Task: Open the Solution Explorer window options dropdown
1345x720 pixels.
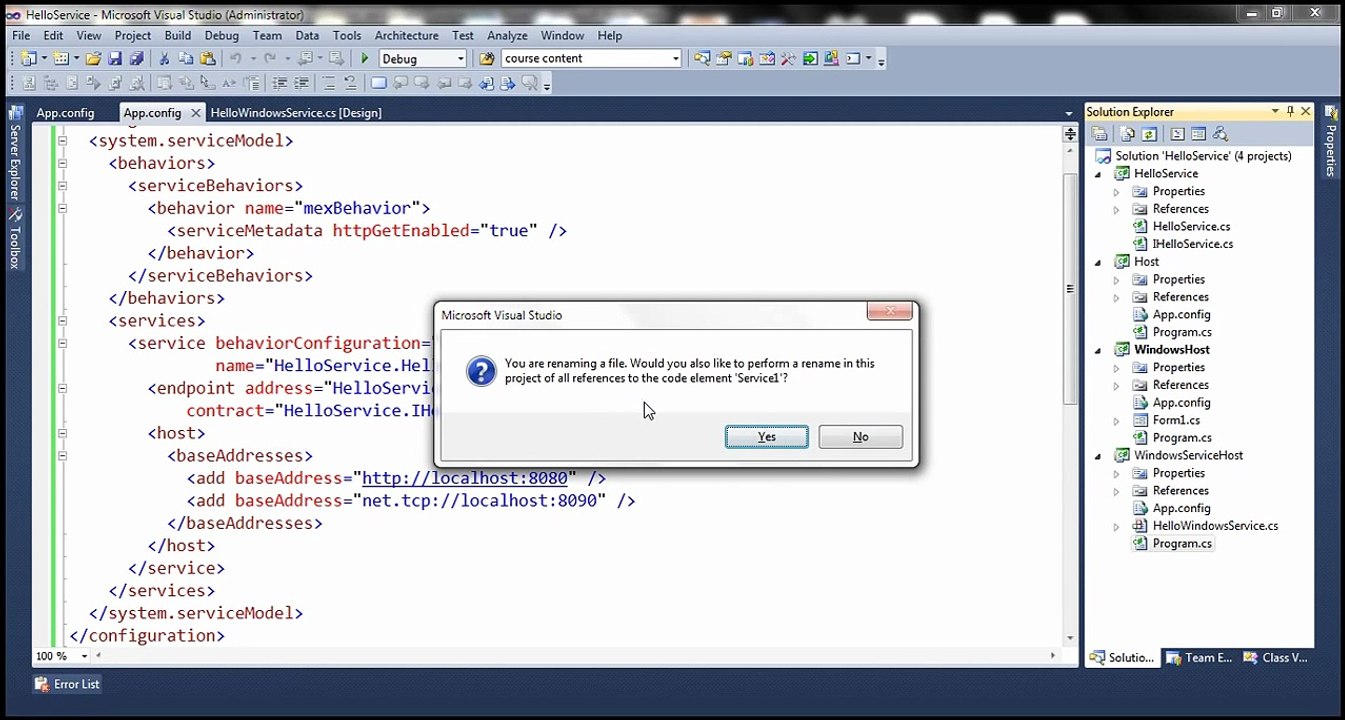Action: (1275, 112)
